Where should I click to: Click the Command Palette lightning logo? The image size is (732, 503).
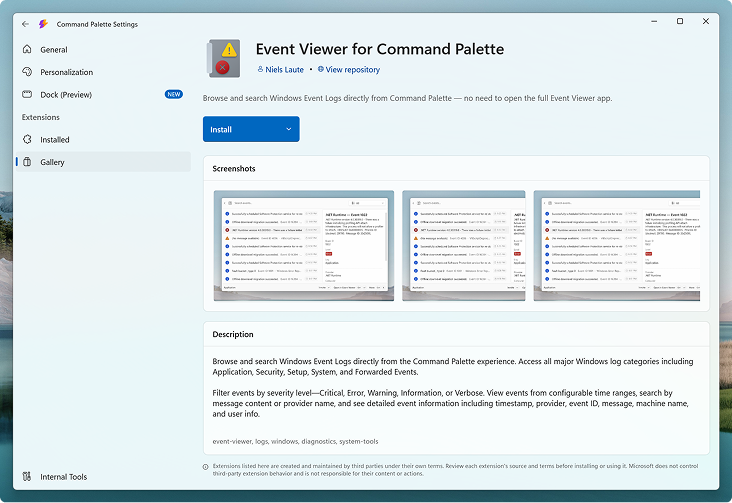click(43, 24)
